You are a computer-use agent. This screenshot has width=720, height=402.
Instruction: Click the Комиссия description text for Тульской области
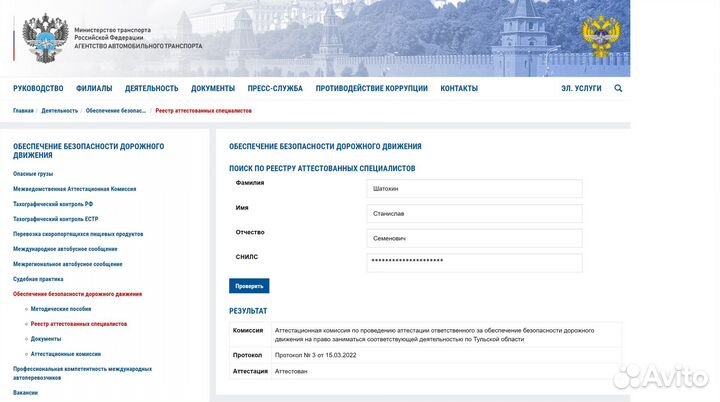click(434, 335)
